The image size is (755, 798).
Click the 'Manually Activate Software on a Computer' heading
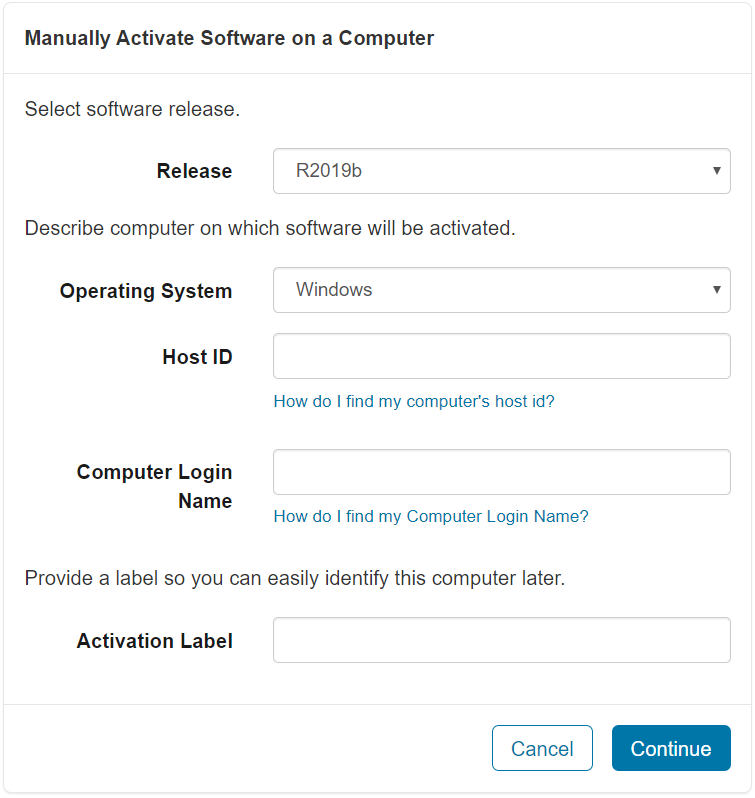click(229, 38)
